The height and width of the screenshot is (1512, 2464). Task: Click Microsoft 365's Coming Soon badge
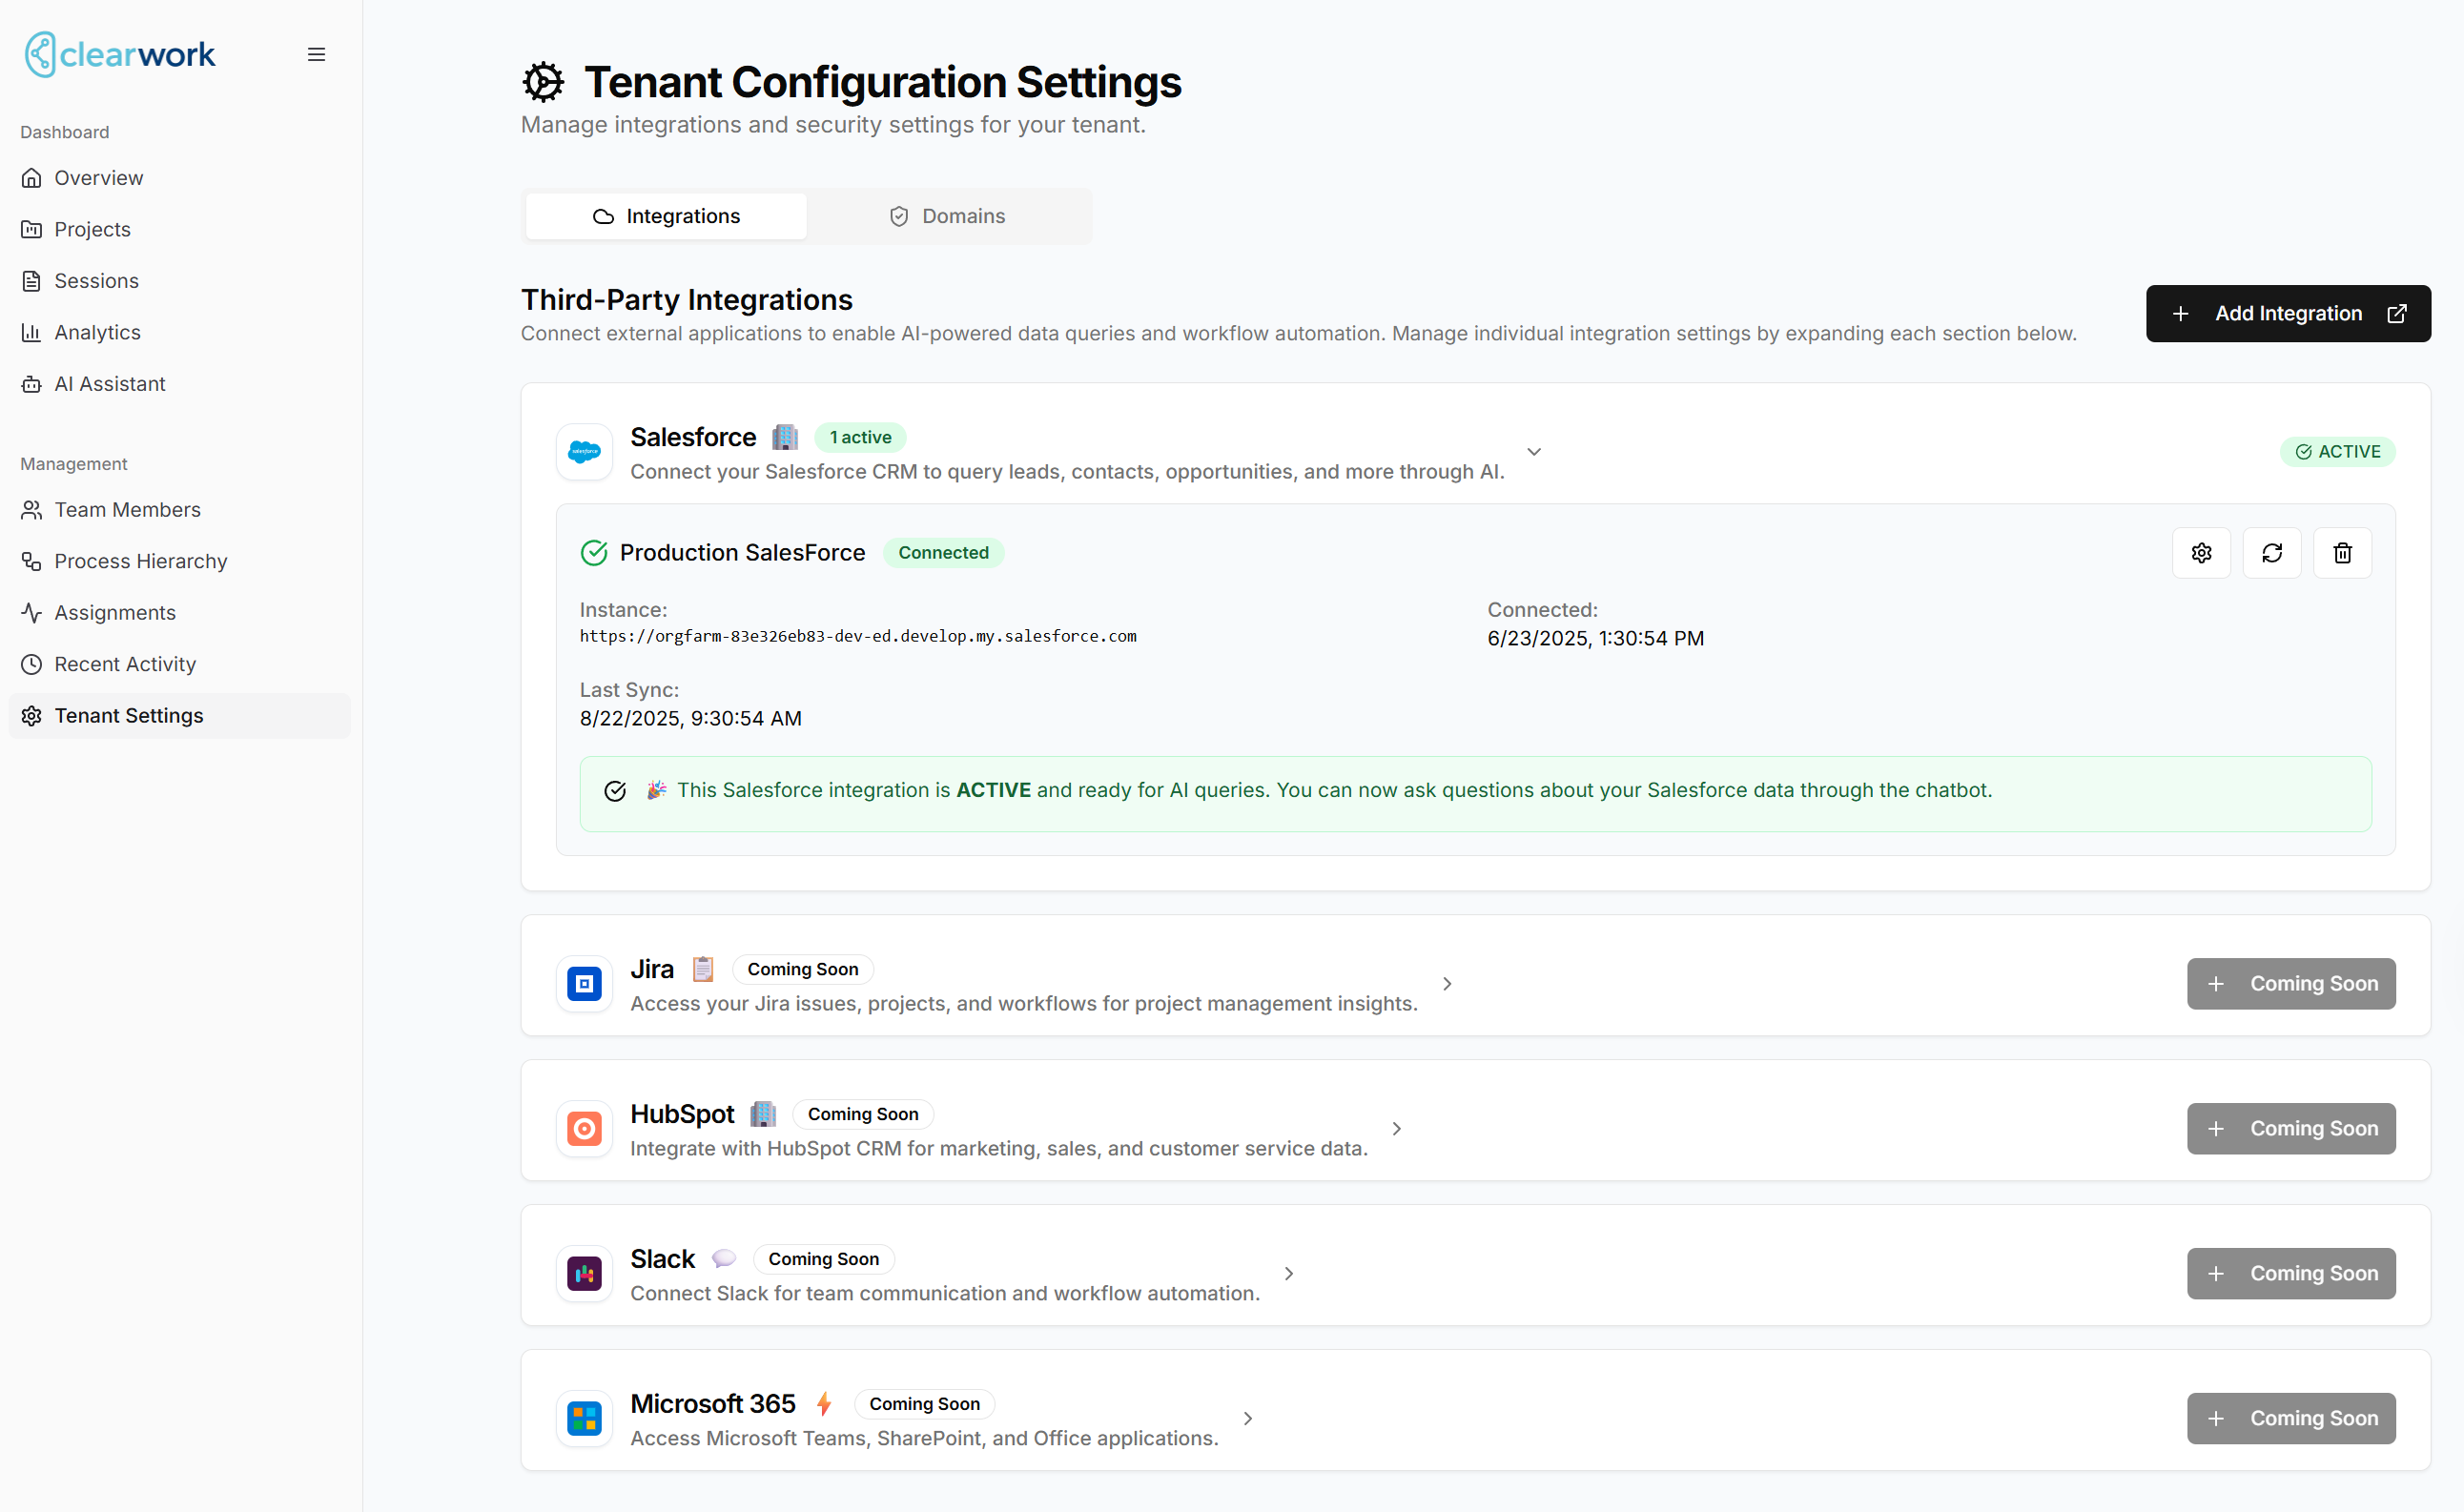tap(925, 1405)
